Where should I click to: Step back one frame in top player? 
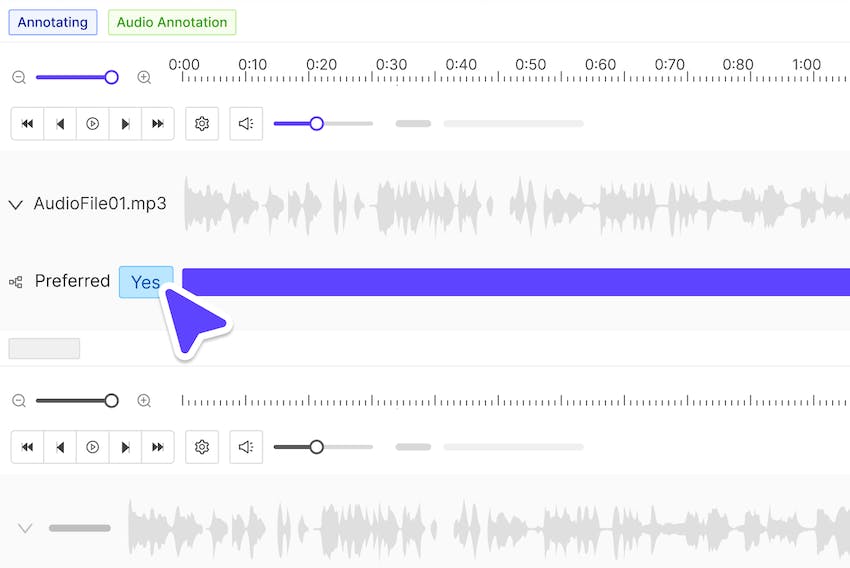(x=60, y=124)
